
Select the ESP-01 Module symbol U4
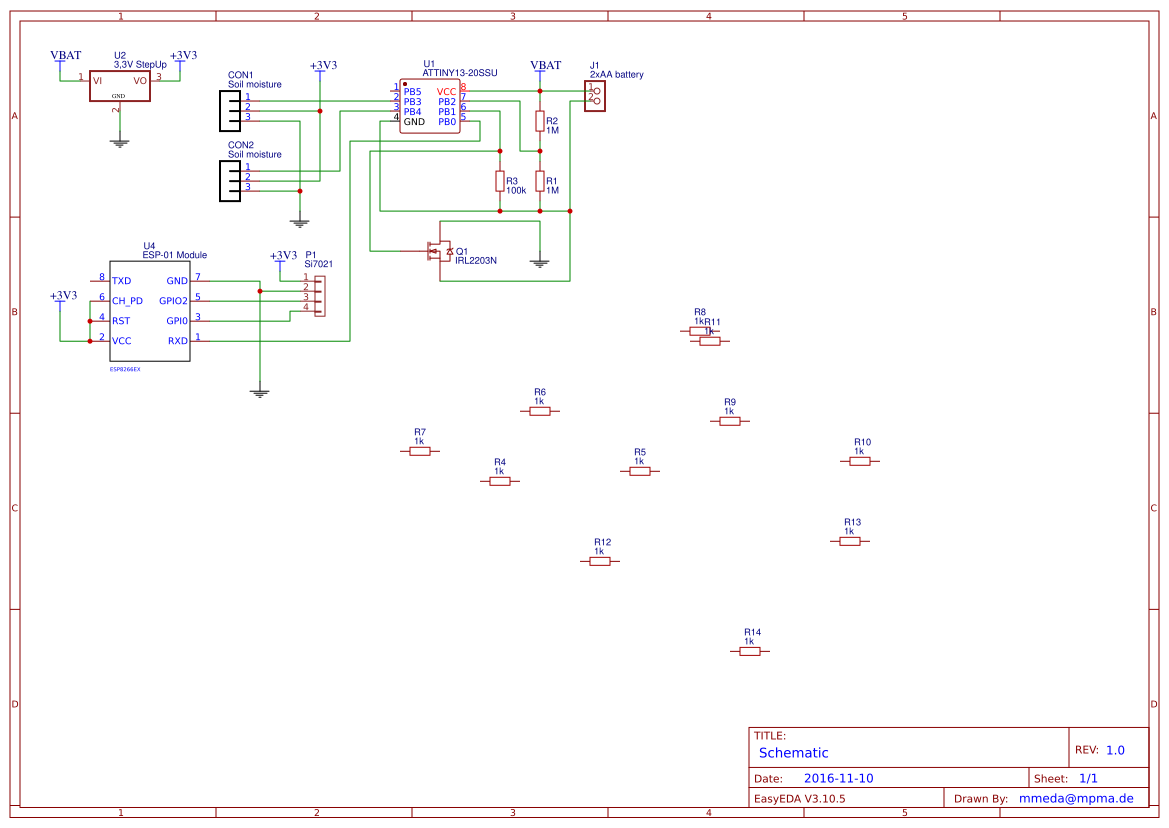point(148,310)
